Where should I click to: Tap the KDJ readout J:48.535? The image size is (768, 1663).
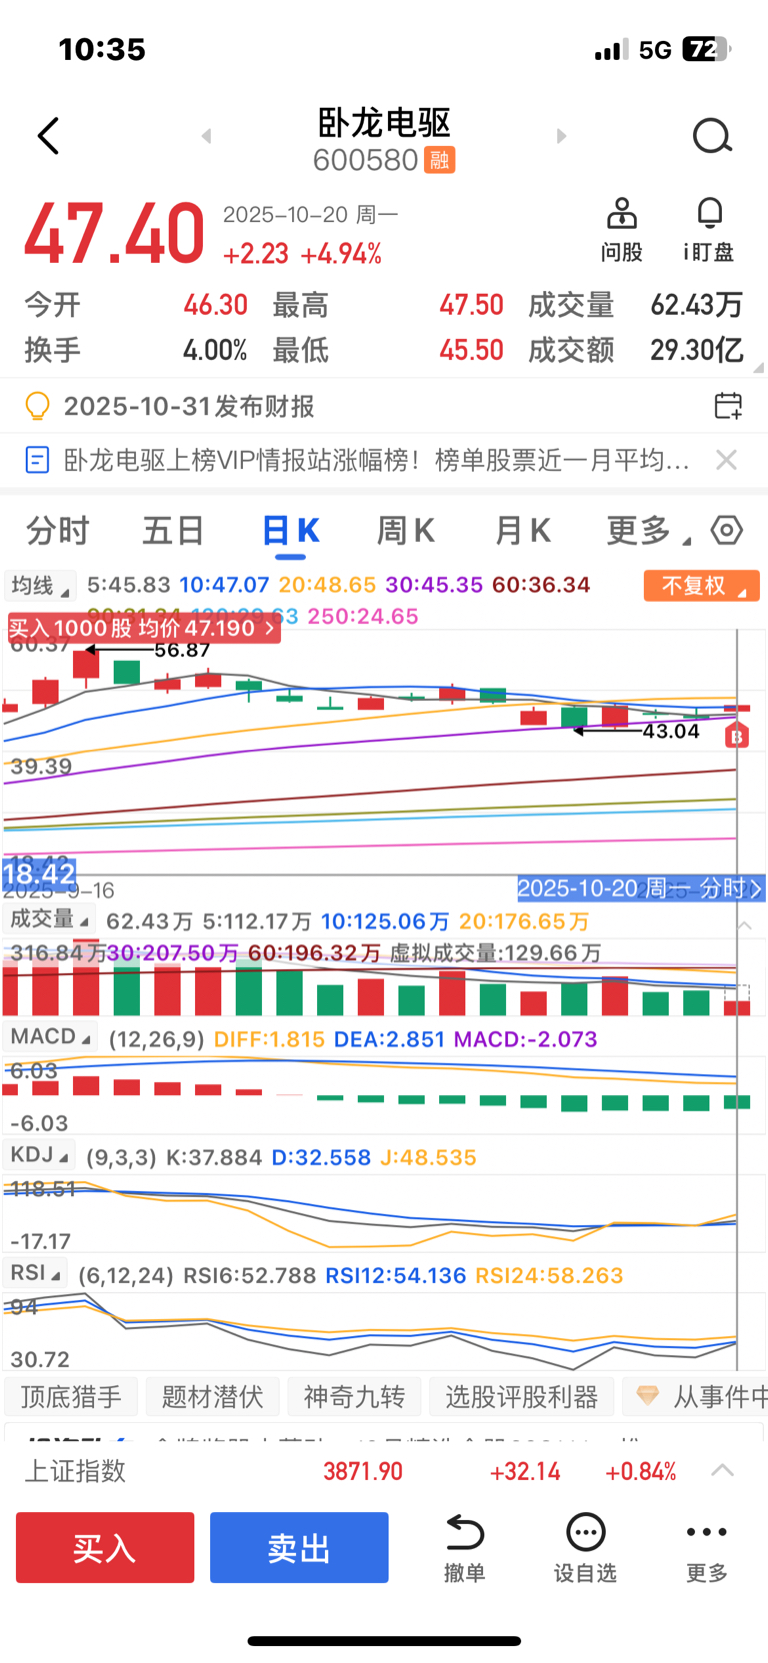[x=428, y=1157]
